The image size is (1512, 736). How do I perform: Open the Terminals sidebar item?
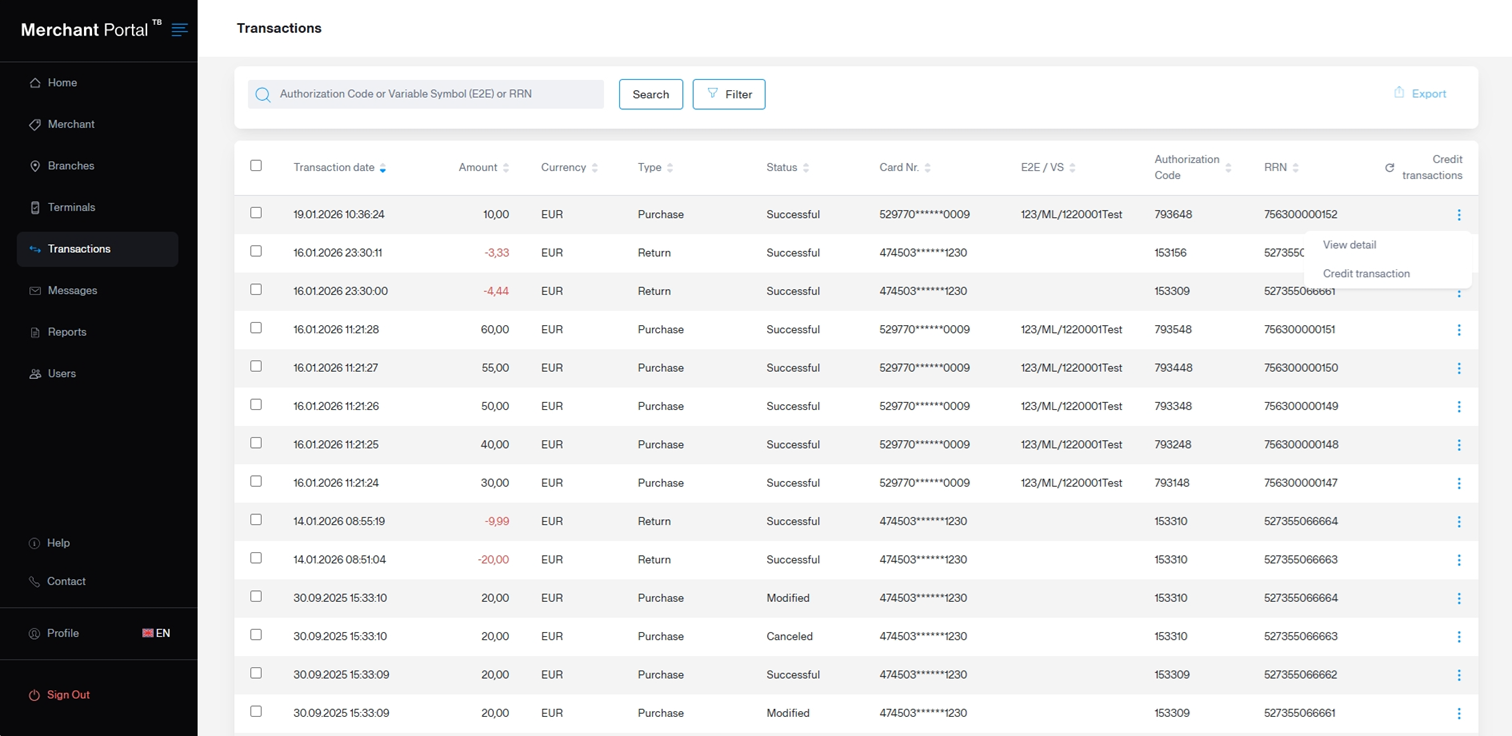(x=71, y=207)
